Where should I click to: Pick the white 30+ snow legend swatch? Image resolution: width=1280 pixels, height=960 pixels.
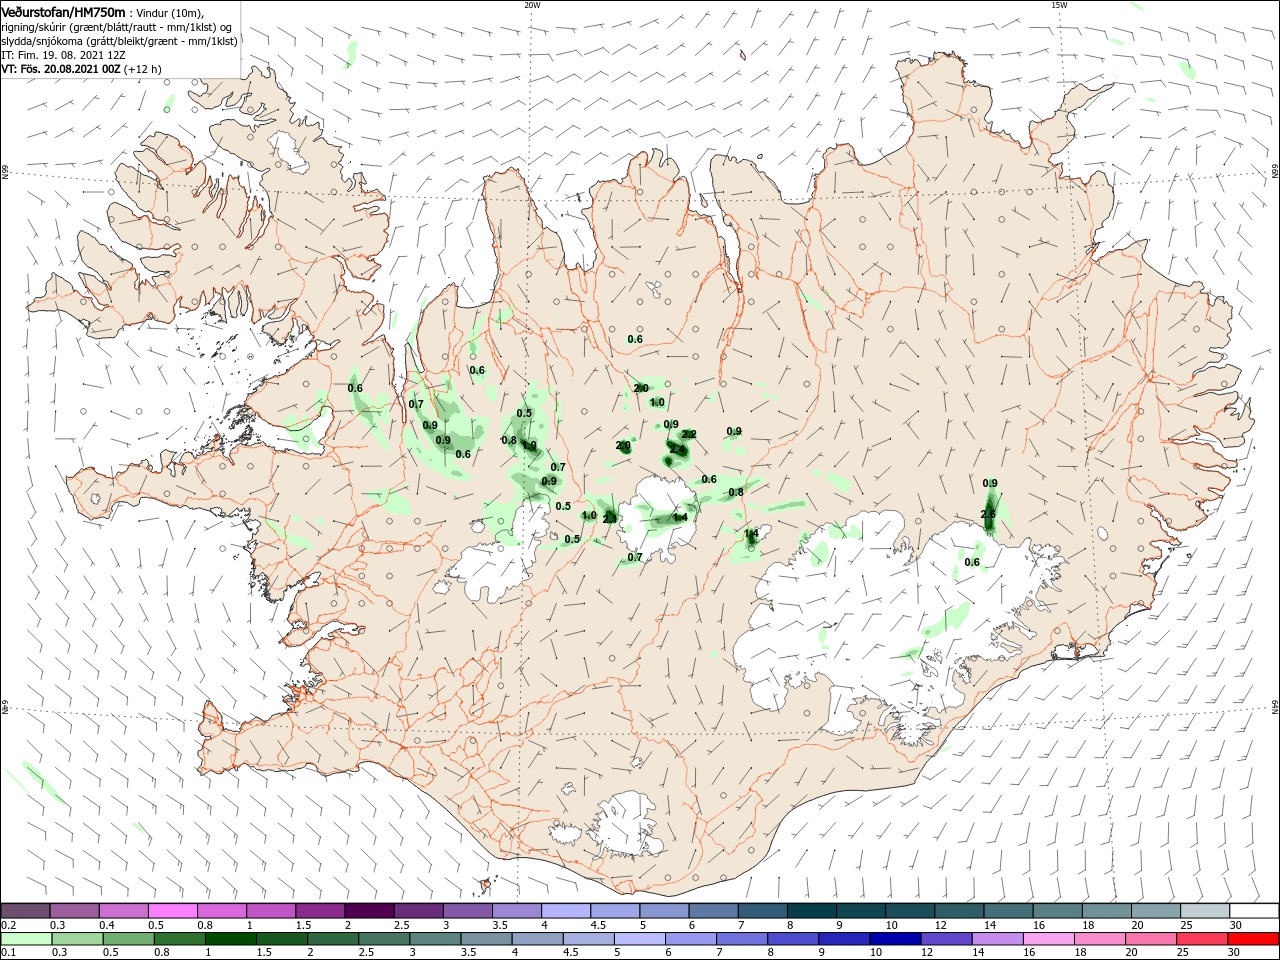tap(1255, 911)
